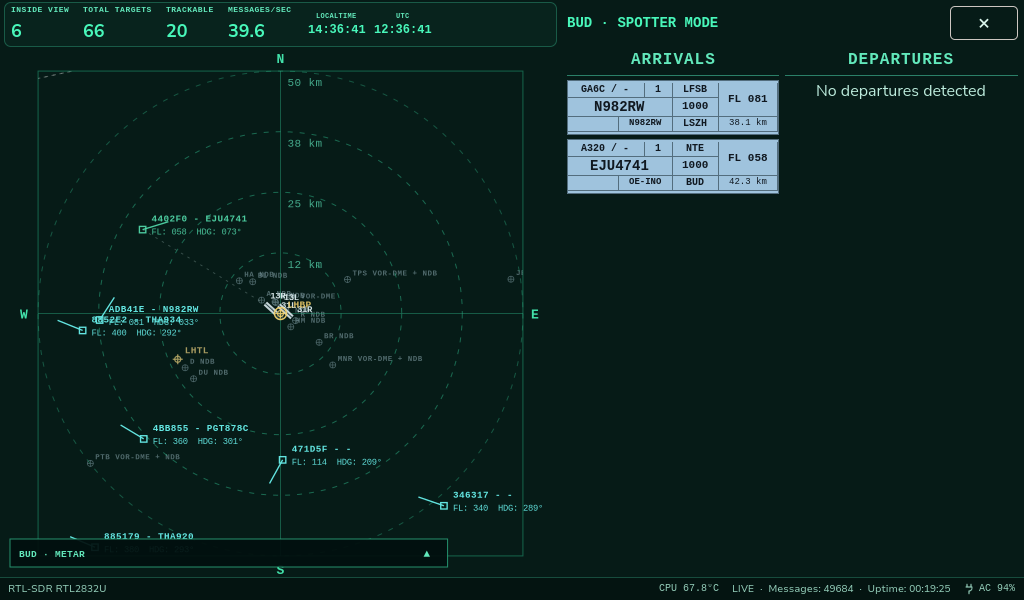The image size is (1024, 600).
Task: Select the EJU4741 aircraft target square
Action: [142, 230]
